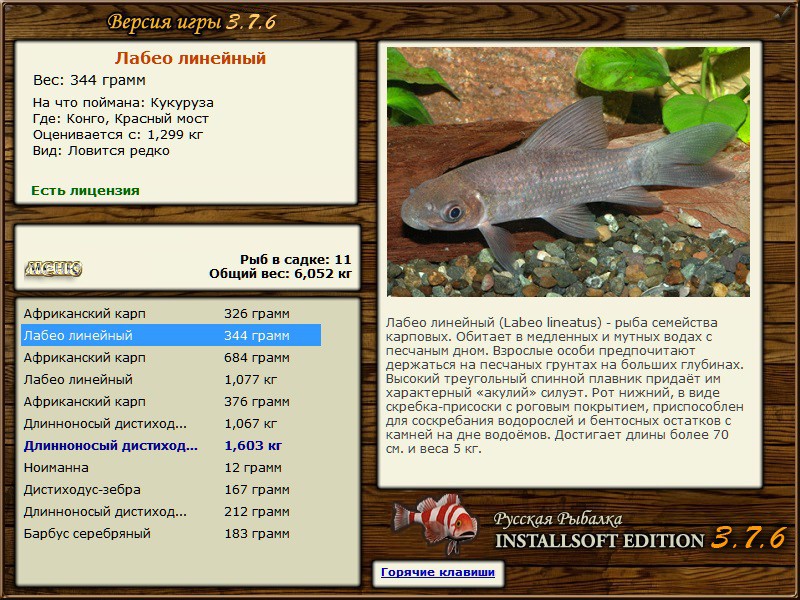Viewport: 800px width, 600px height.
Task: Open the Горячие клавиши link
Action: (438, 572)
